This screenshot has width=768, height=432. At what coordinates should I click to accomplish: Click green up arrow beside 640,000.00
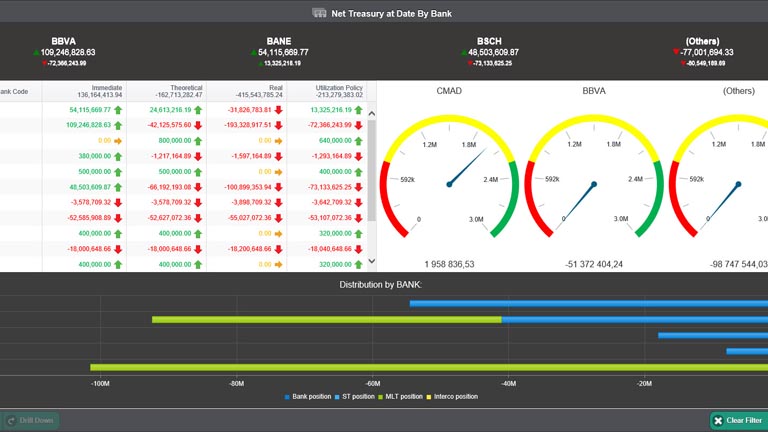[x=359, y=141]
